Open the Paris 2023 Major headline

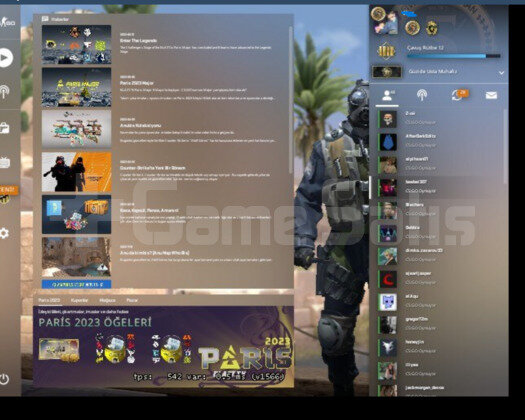tap(137, 83)
